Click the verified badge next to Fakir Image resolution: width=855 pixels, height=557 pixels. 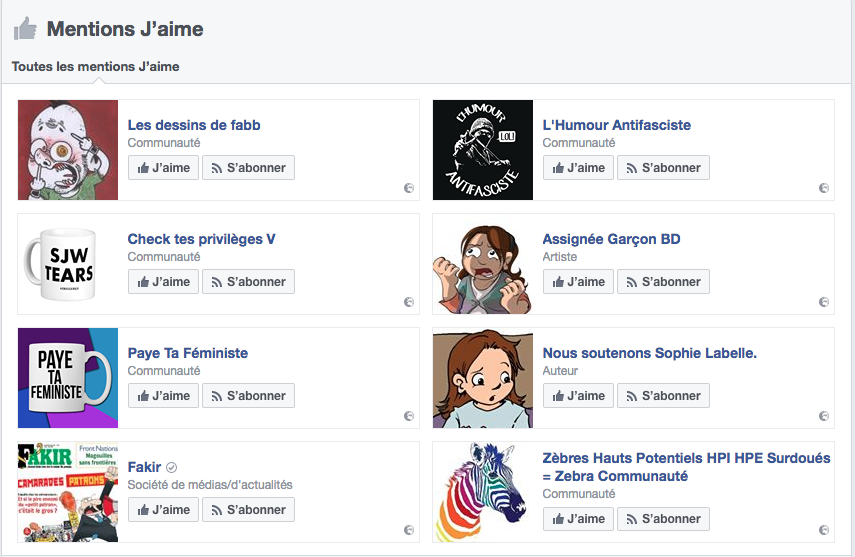point(171,468)
